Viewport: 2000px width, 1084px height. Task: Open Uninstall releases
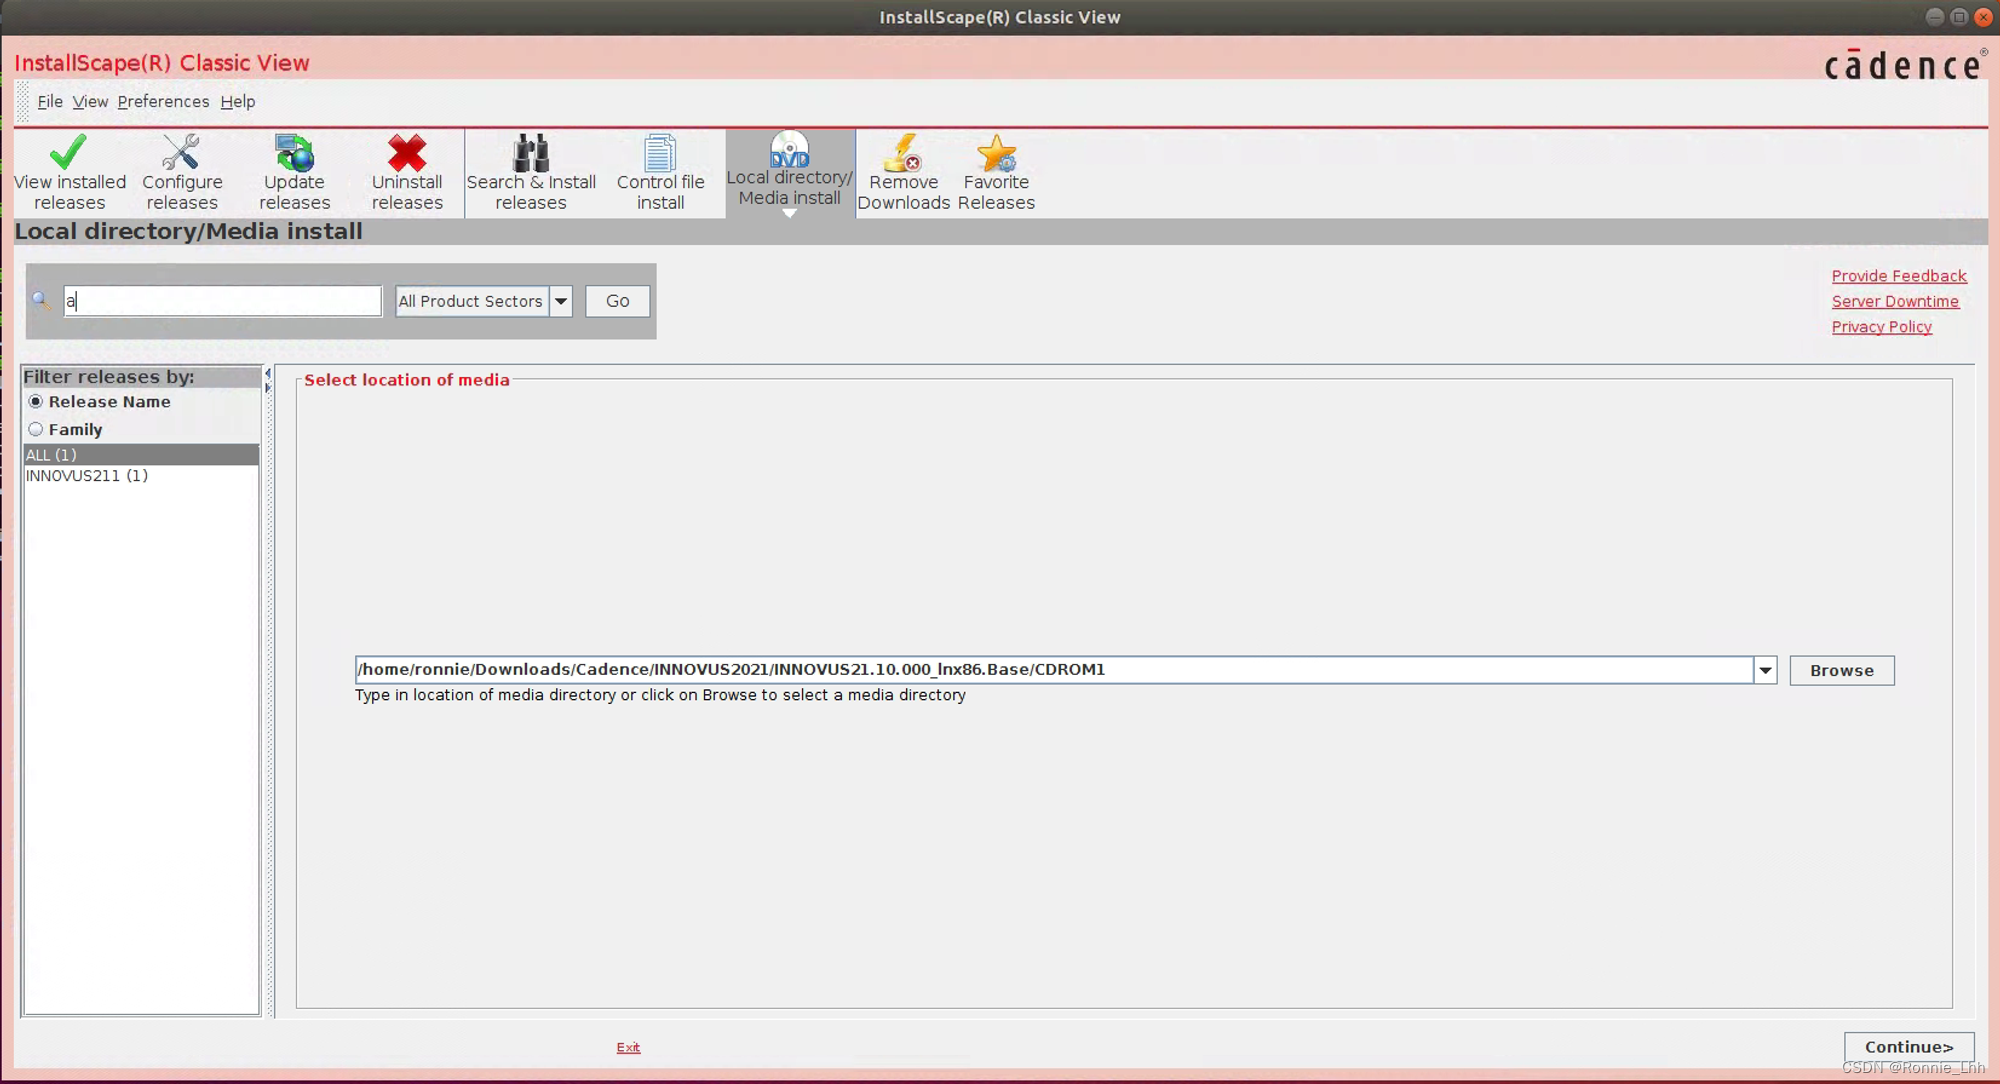click(x=407, y=172)
